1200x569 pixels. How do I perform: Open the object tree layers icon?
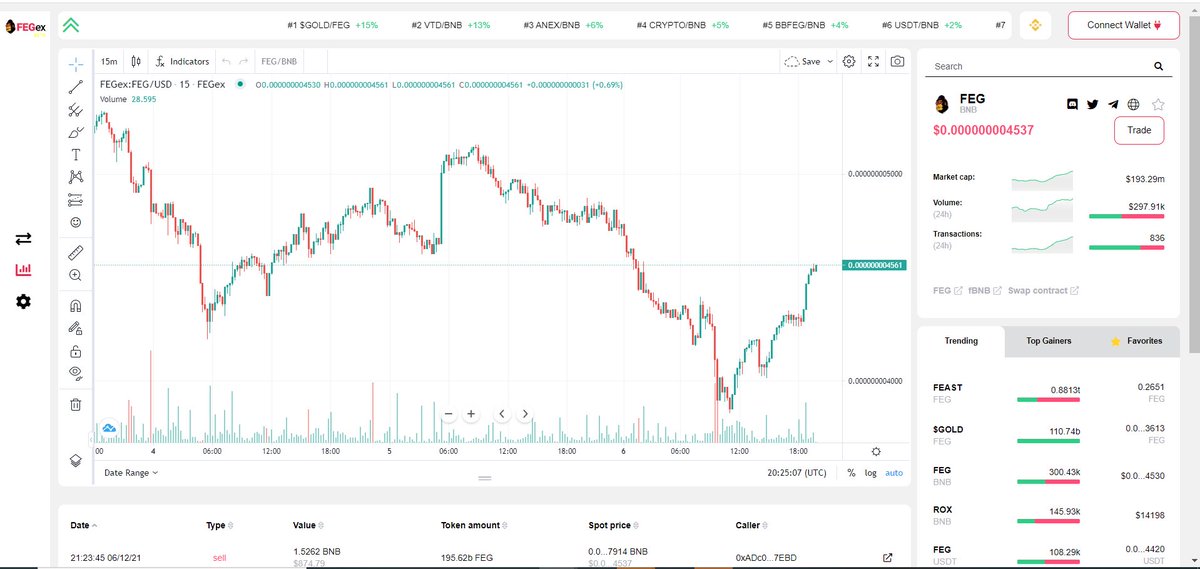[75, 460]
